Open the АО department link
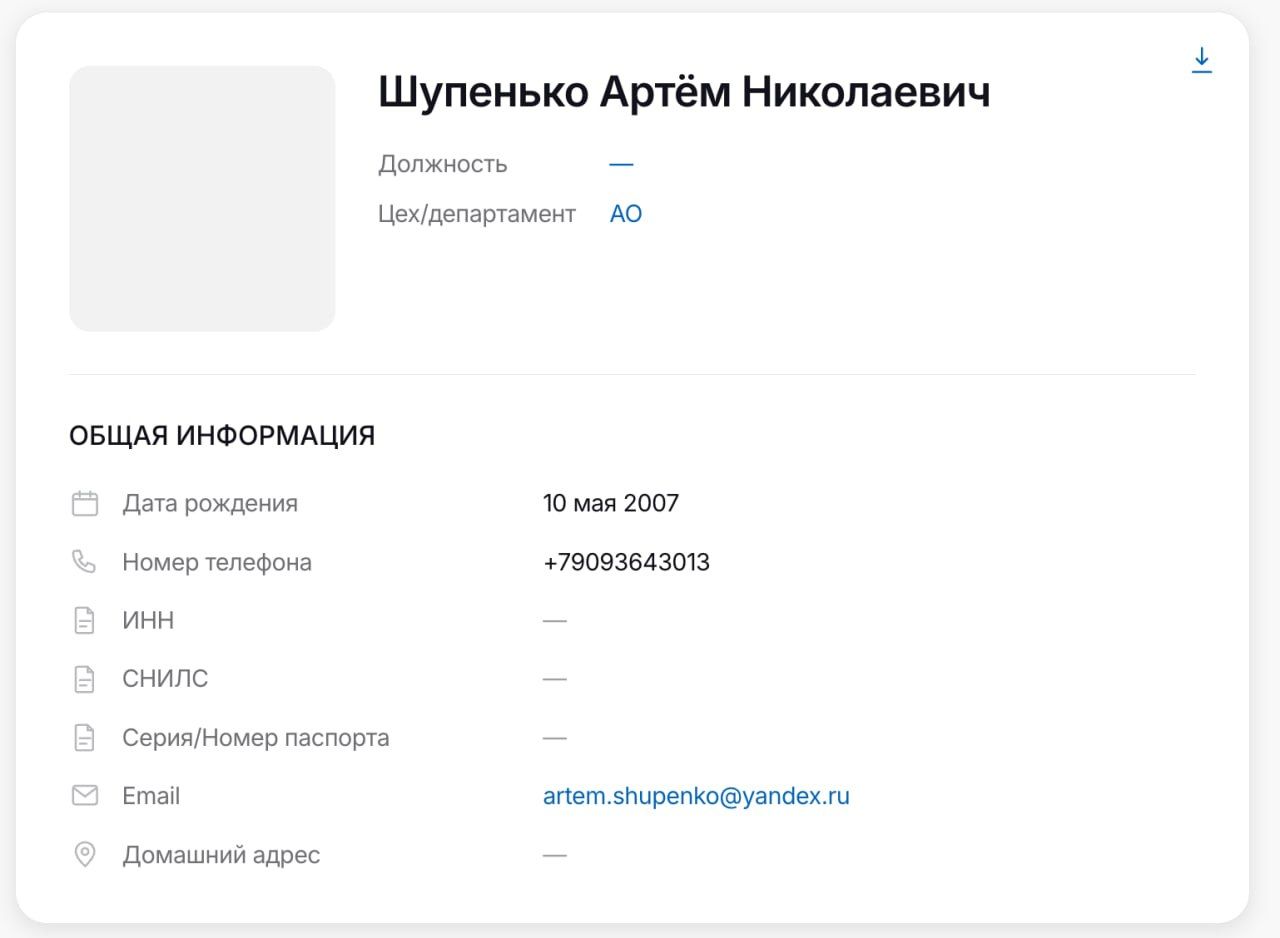This screenshot has width=1280, height=938. coord(626,214)
